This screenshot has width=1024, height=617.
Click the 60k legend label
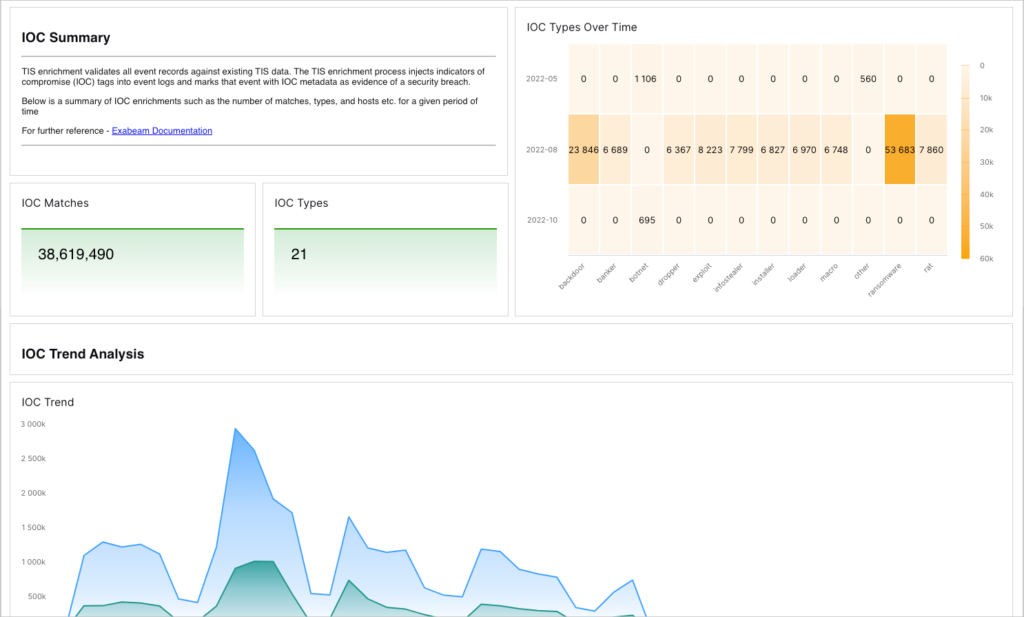[x=986, y=259]
